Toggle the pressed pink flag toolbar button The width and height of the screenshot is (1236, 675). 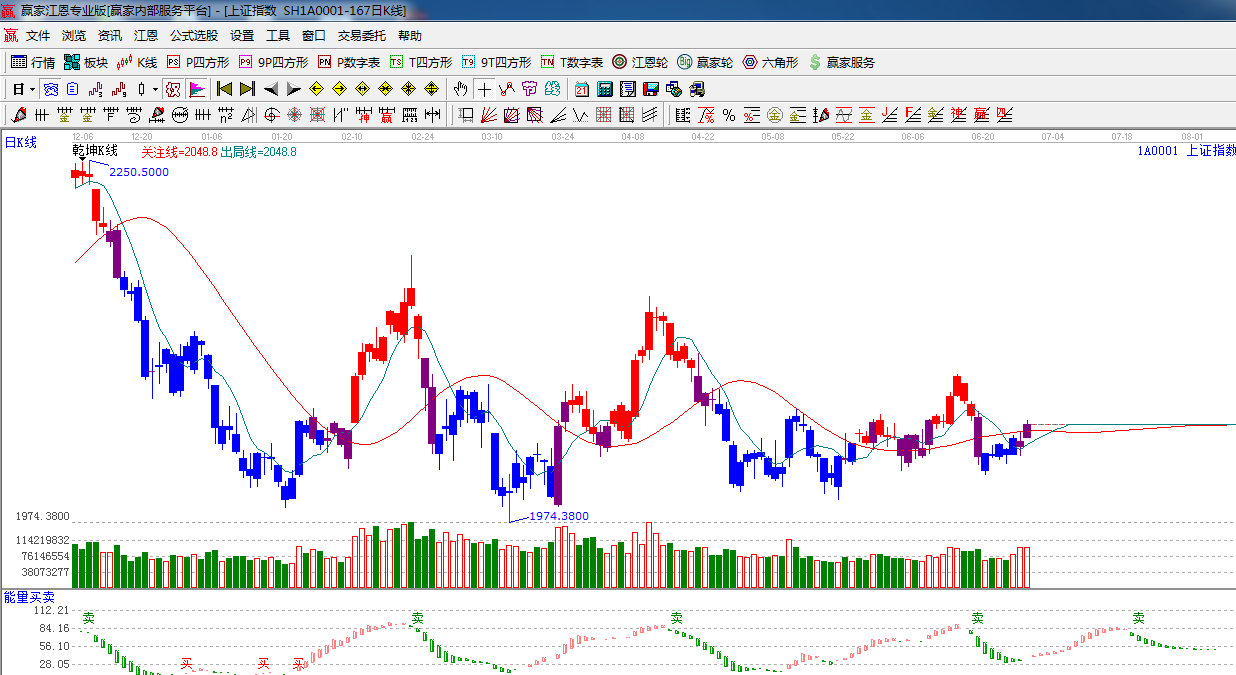coord(196,89)
